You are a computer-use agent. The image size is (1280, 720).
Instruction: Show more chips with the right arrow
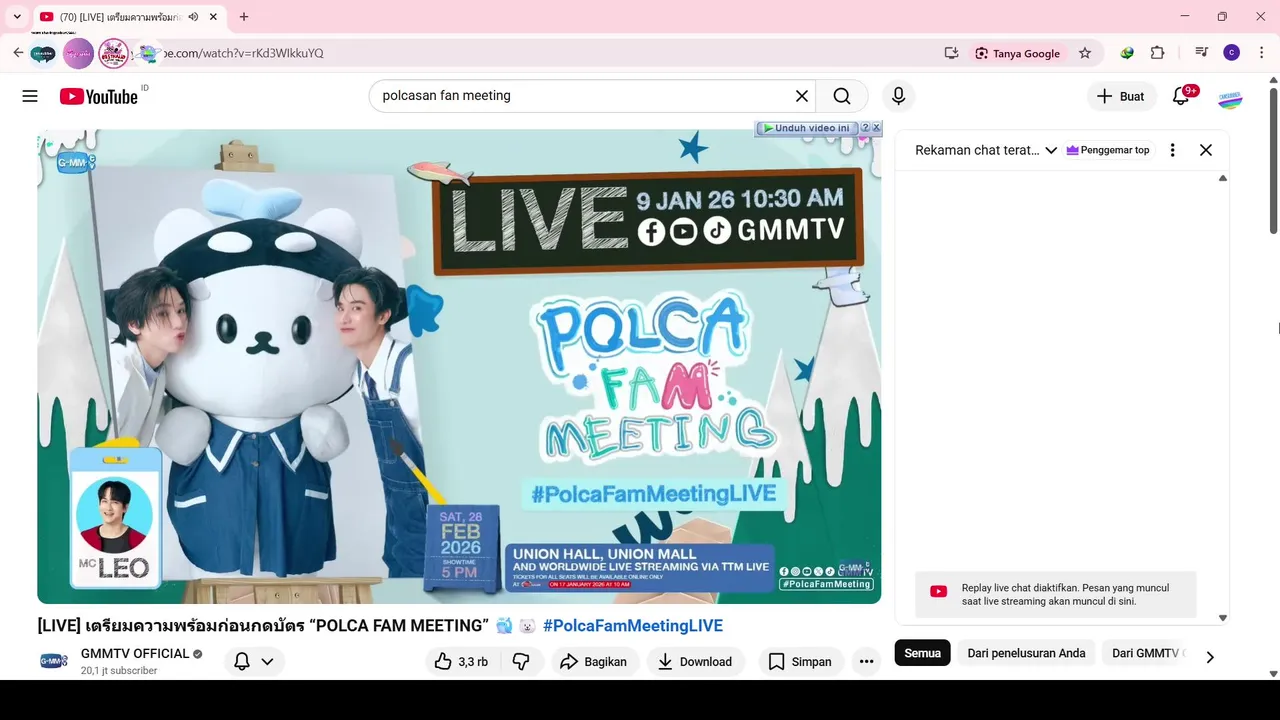tap(1210, 657)
